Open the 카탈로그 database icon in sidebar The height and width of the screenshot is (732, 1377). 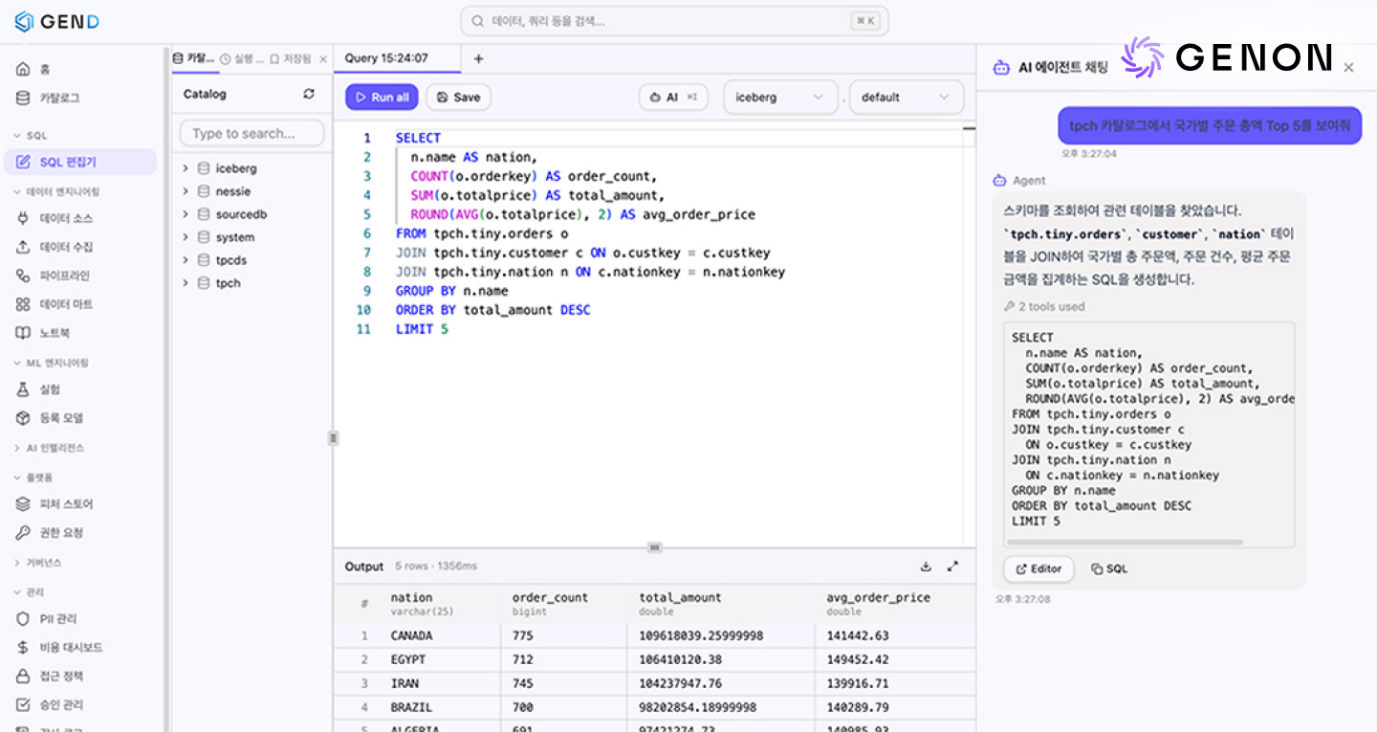22,98
